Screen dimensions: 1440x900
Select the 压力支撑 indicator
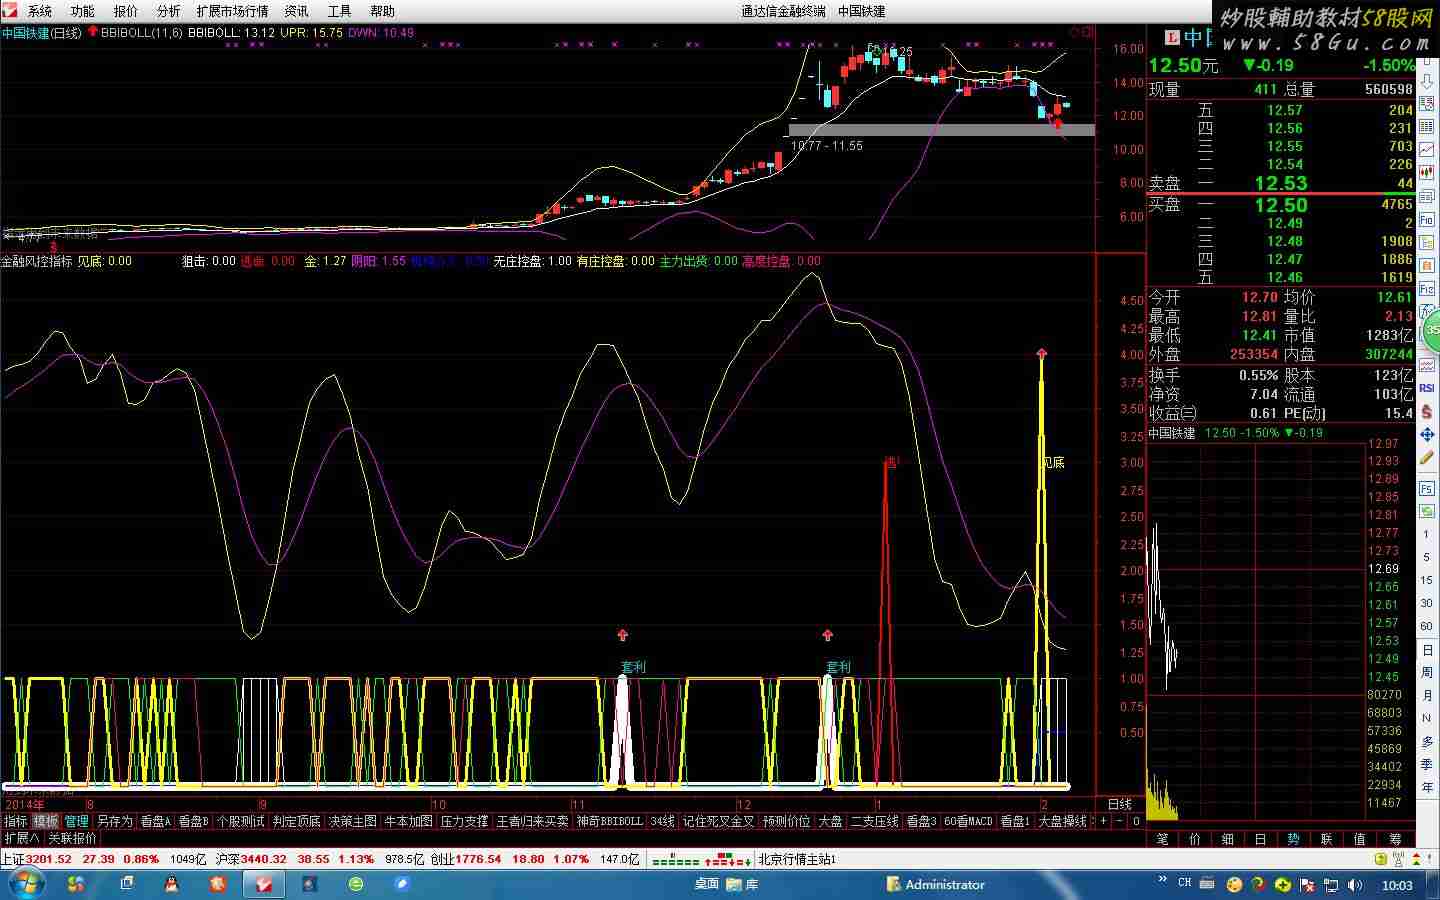pyautogui.click(x=464, y=821)
